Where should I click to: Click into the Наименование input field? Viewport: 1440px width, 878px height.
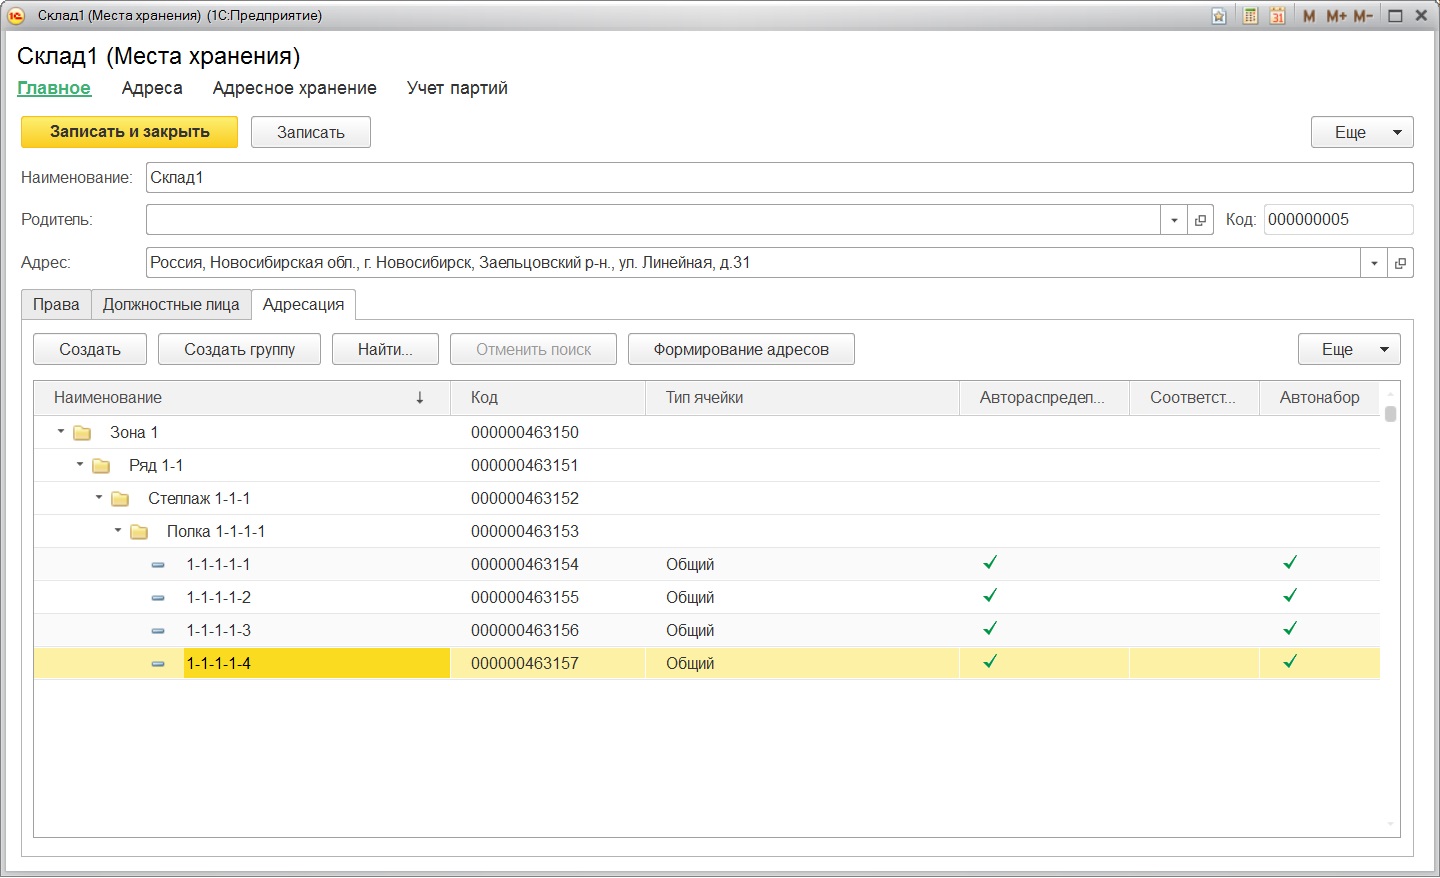[x=779, y=178]
